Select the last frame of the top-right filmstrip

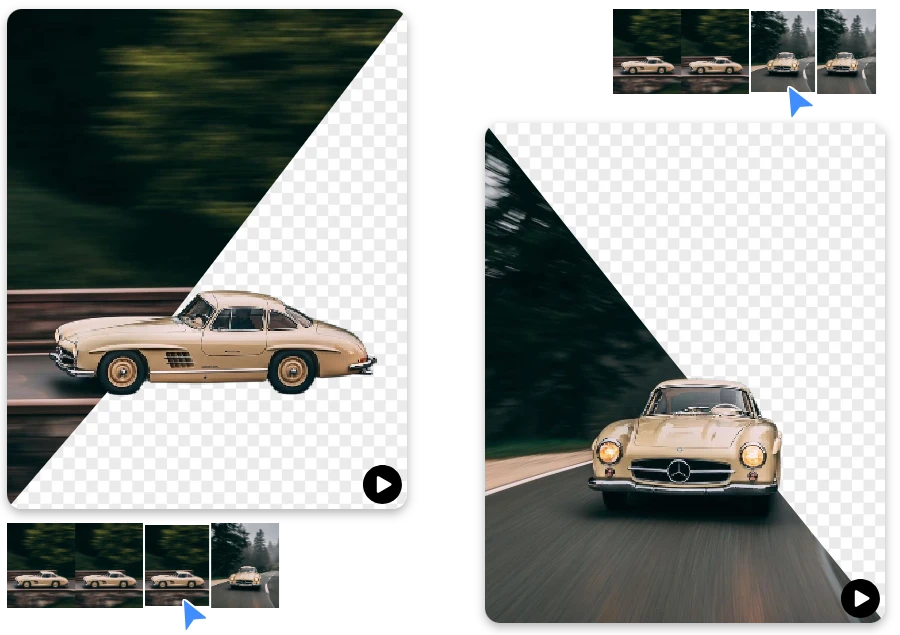pyautogui.click(x=848, y=51)
